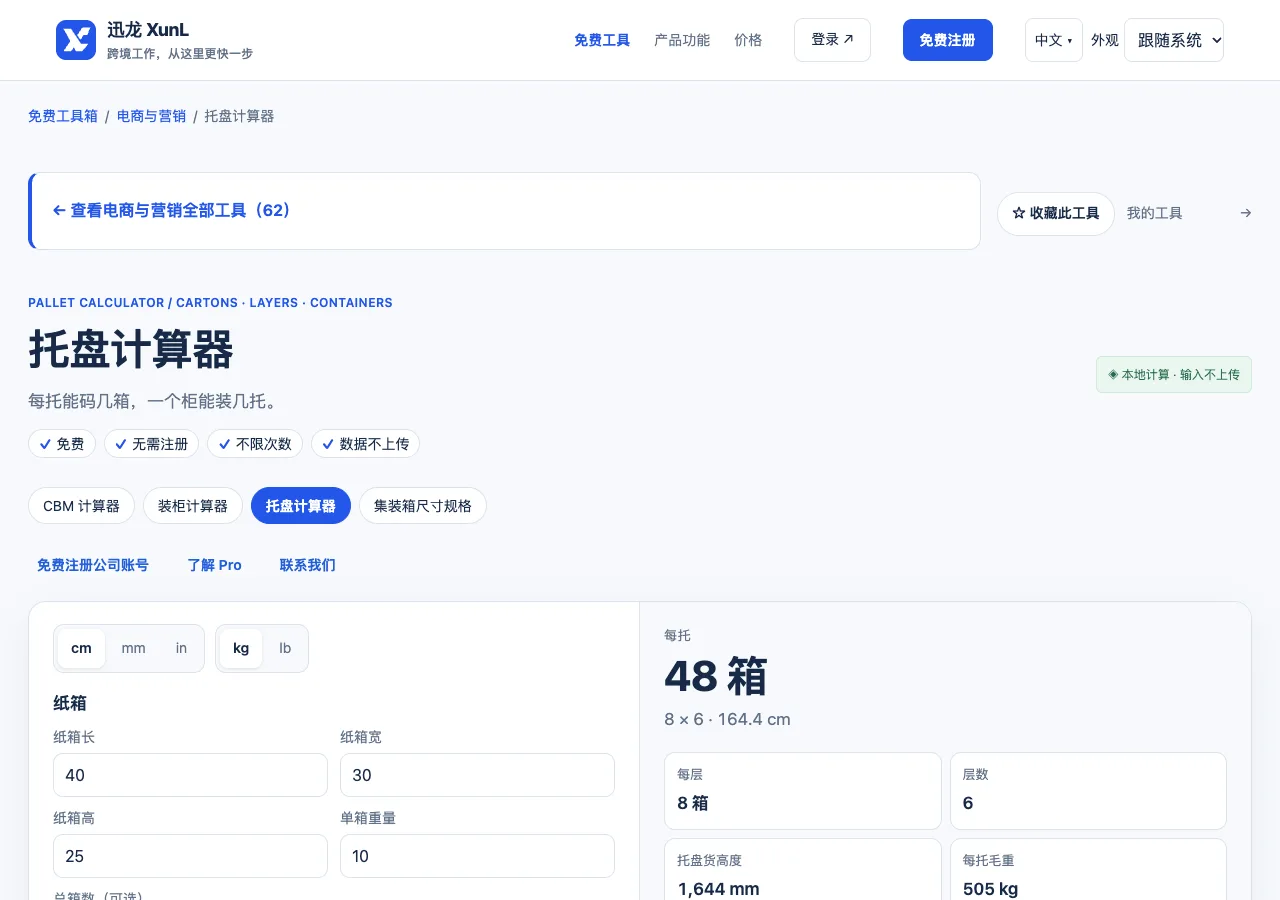Switch to the CBM 计算器 tab

click(81, 506)
